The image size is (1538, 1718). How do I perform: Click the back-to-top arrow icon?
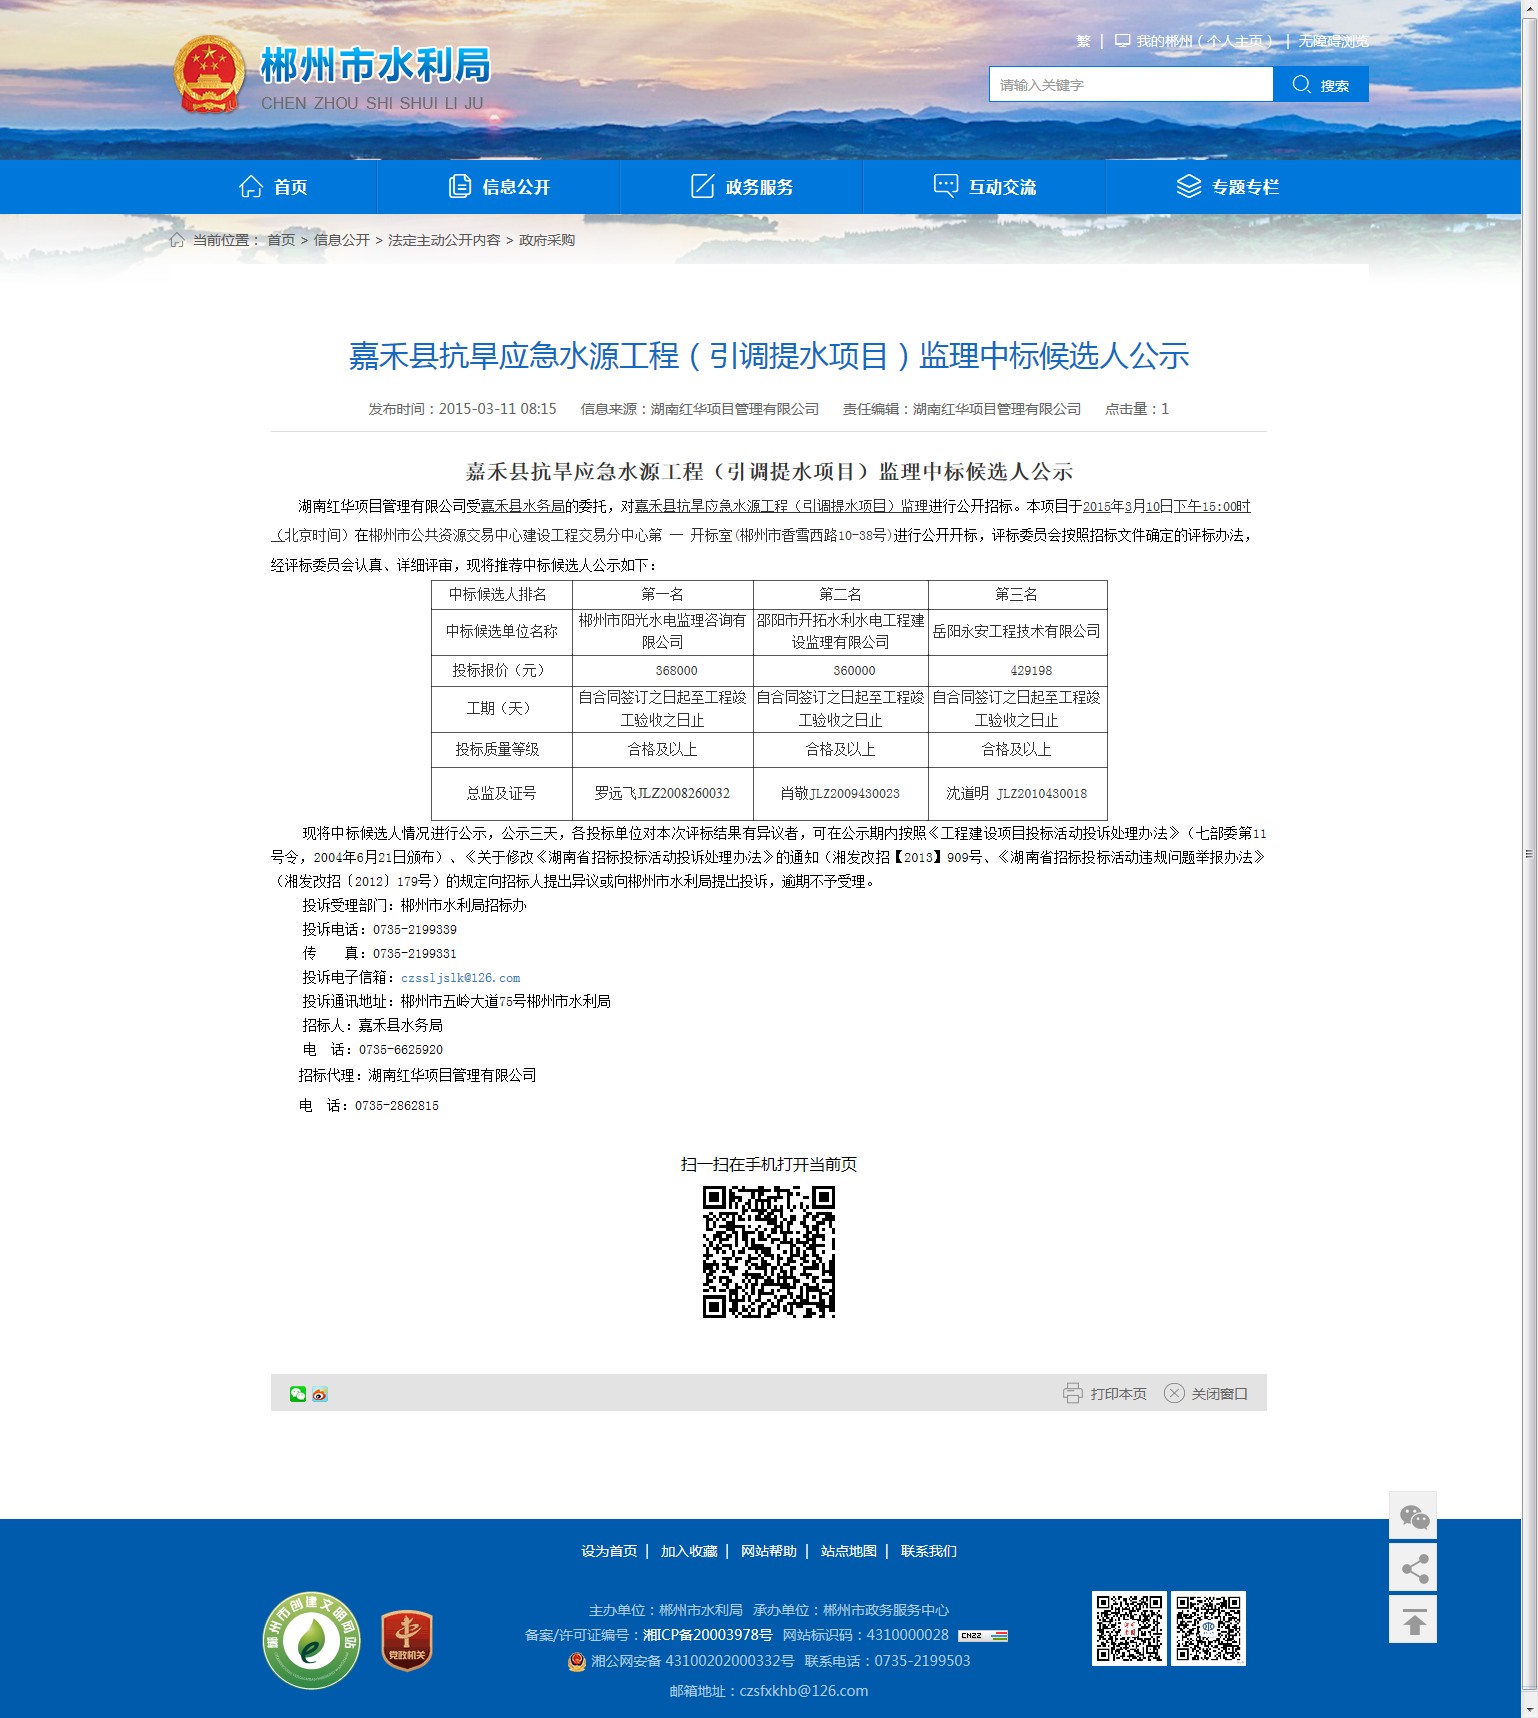pyautogui.click(x=1413, y=1620)
